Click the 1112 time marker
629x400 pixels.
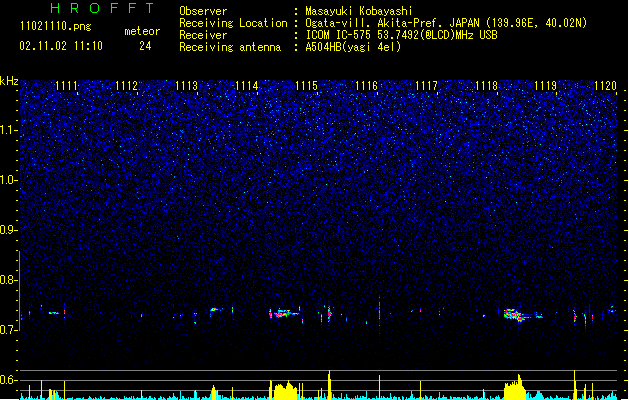click(126, 86)
